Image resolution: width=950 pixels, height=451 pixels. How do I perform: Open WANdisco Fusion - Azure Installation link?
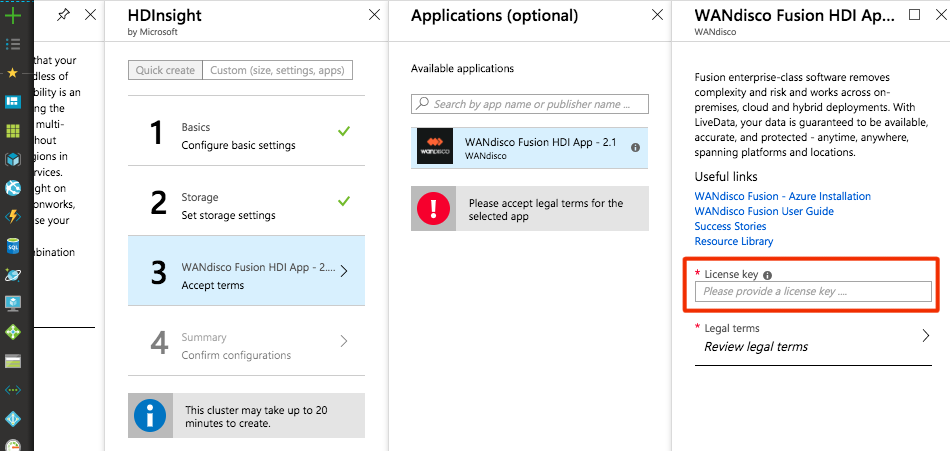point(783,196)
